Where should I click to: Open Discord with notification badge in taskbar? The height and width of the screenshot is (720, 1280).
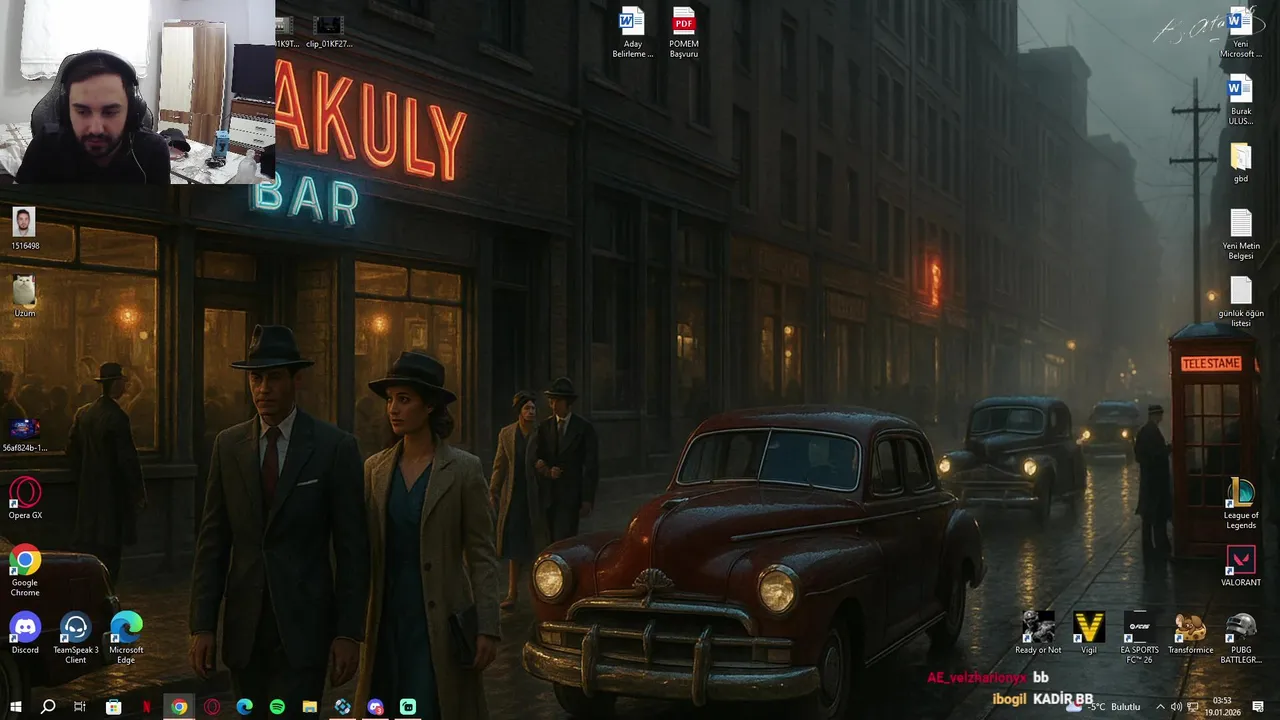[376, 707]
